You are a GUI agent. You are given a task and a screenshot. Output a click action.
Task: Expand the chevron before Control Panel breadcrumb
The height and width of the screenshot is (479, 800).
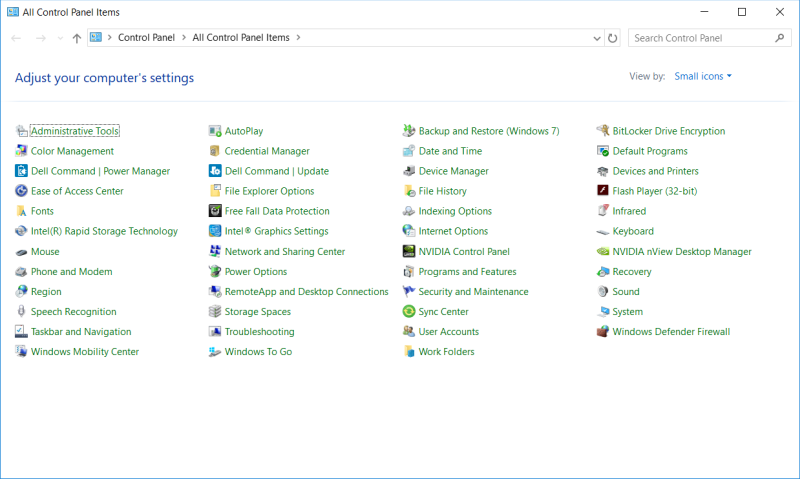109,37
